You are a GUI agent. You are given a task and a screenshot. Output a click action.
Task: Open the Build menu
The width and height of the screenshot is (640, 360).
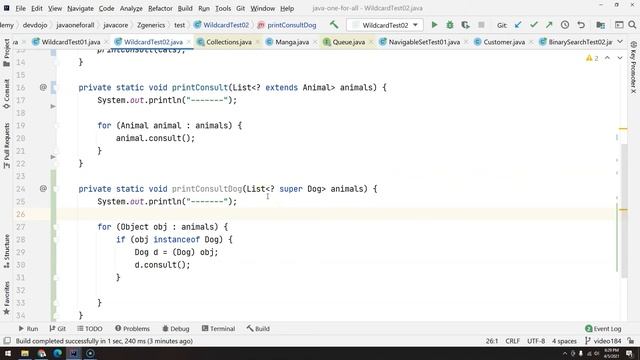[x=185, y=8]
